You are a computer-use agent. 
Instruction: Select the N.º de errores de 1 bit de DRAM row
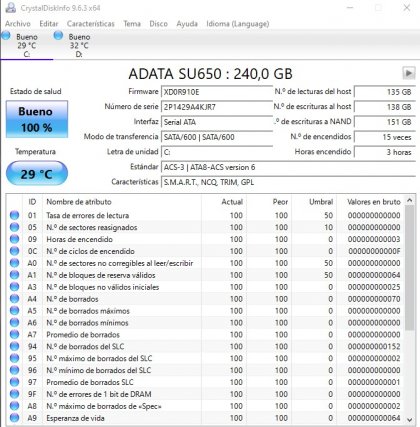click(205, 394)
